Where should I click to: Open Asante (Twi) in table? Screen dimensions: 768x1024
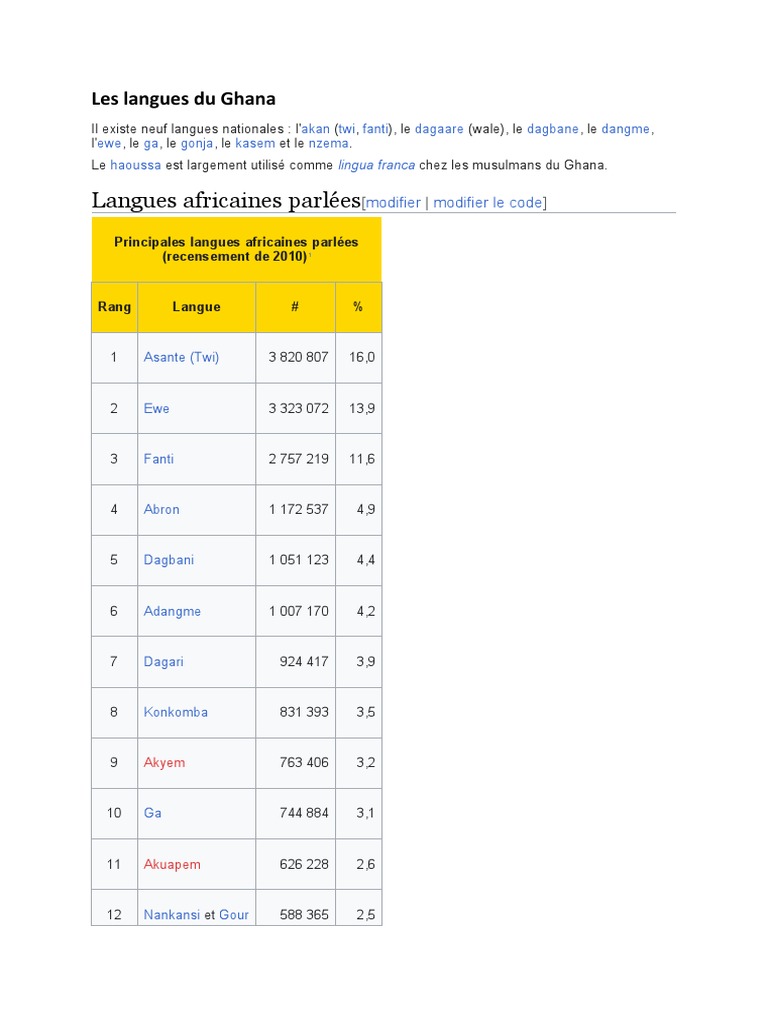pos(182,357)
